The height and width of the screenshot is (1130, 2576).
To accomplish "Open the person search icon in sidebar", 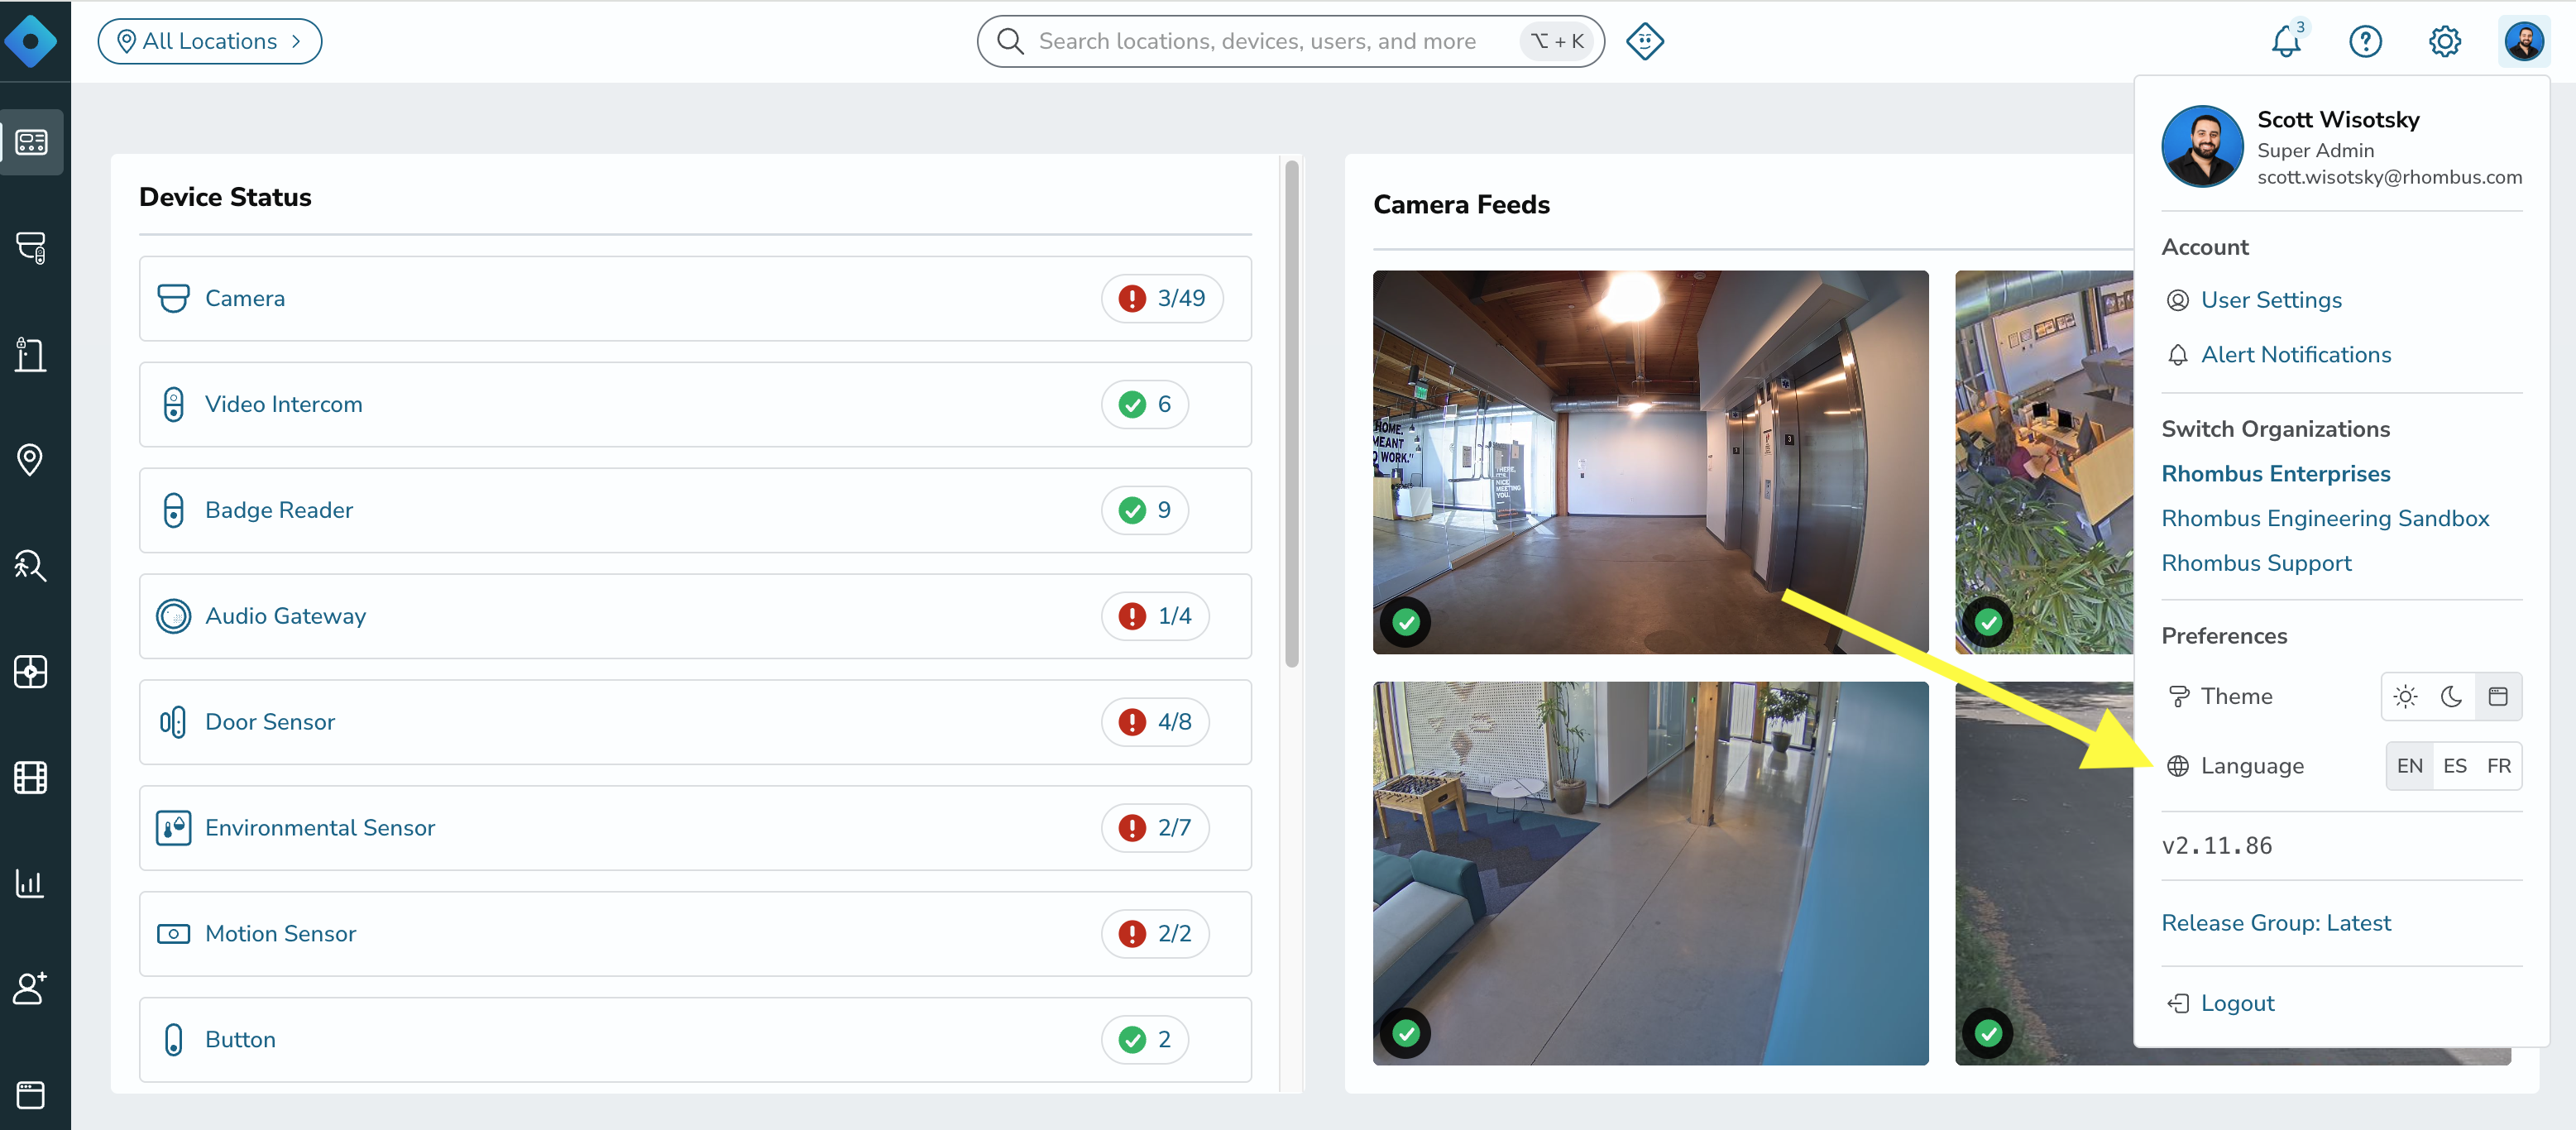I will pos(31,566).
